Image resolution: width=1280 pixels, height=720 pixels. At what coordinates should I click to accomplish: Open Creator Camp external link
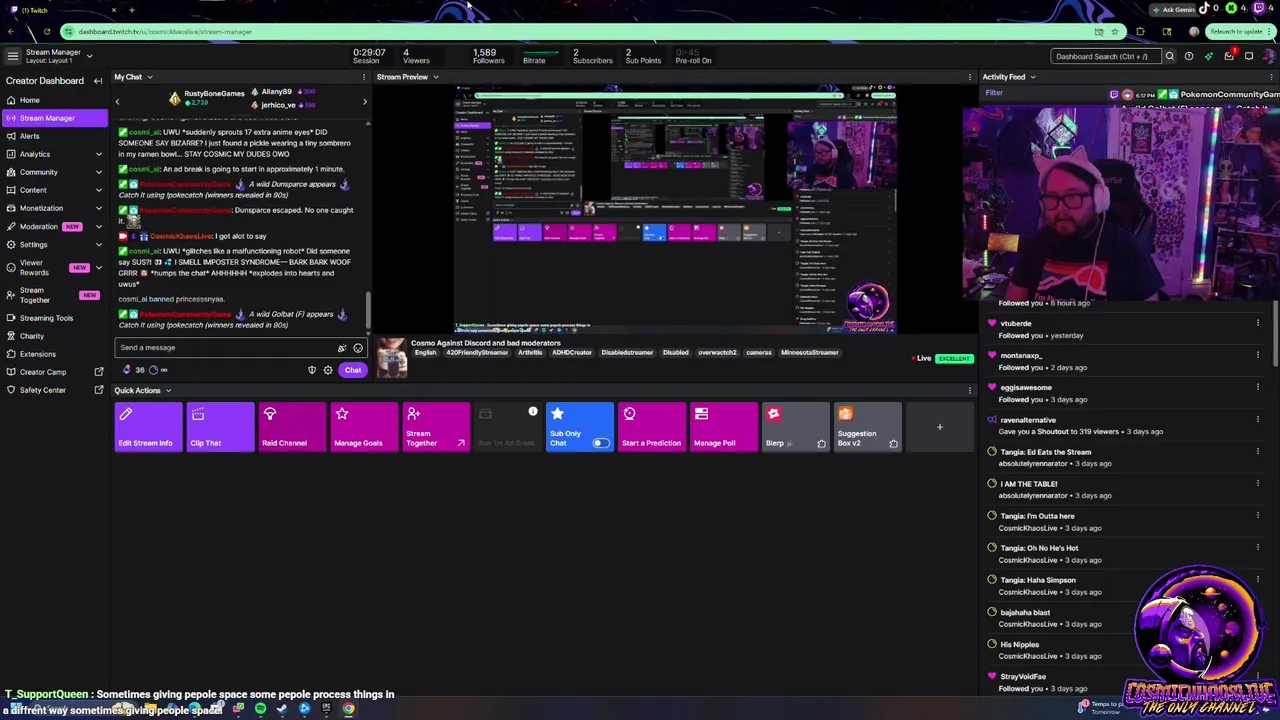pyautogui.click(x=54, y=372)
